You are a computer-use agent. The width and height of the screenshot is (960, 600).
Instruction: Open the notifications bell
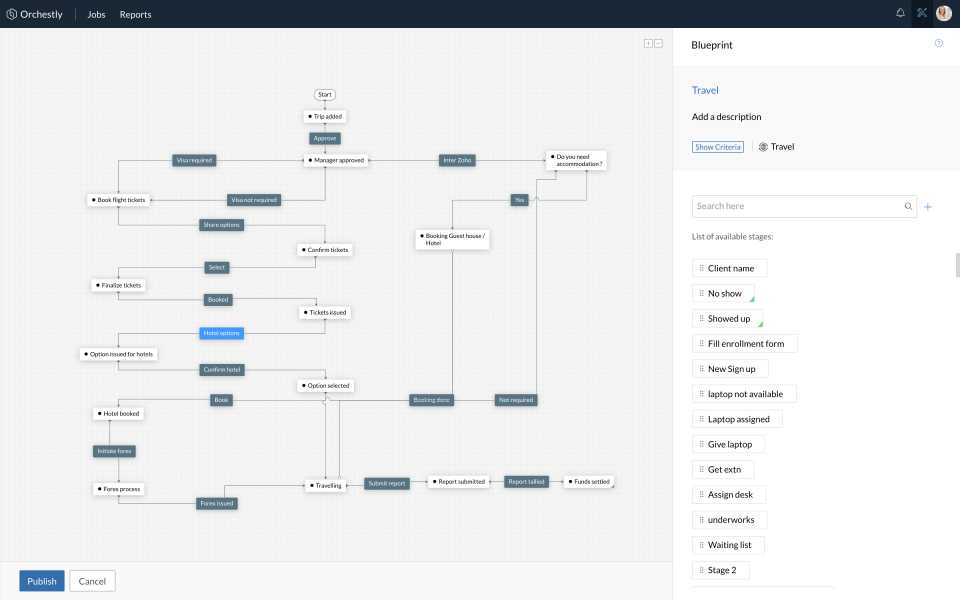(x=900, y=14)
